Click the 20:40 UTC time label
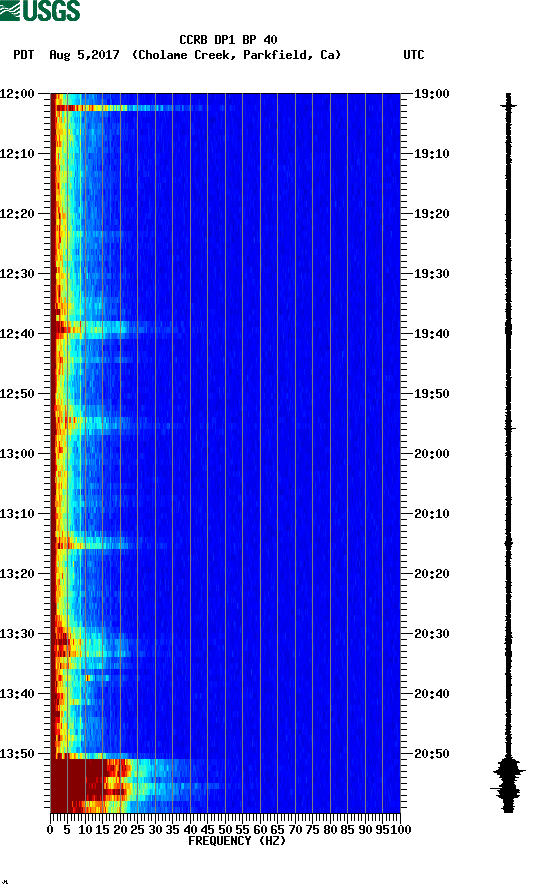Screen dimensions: 552x893 coord(431,694)
